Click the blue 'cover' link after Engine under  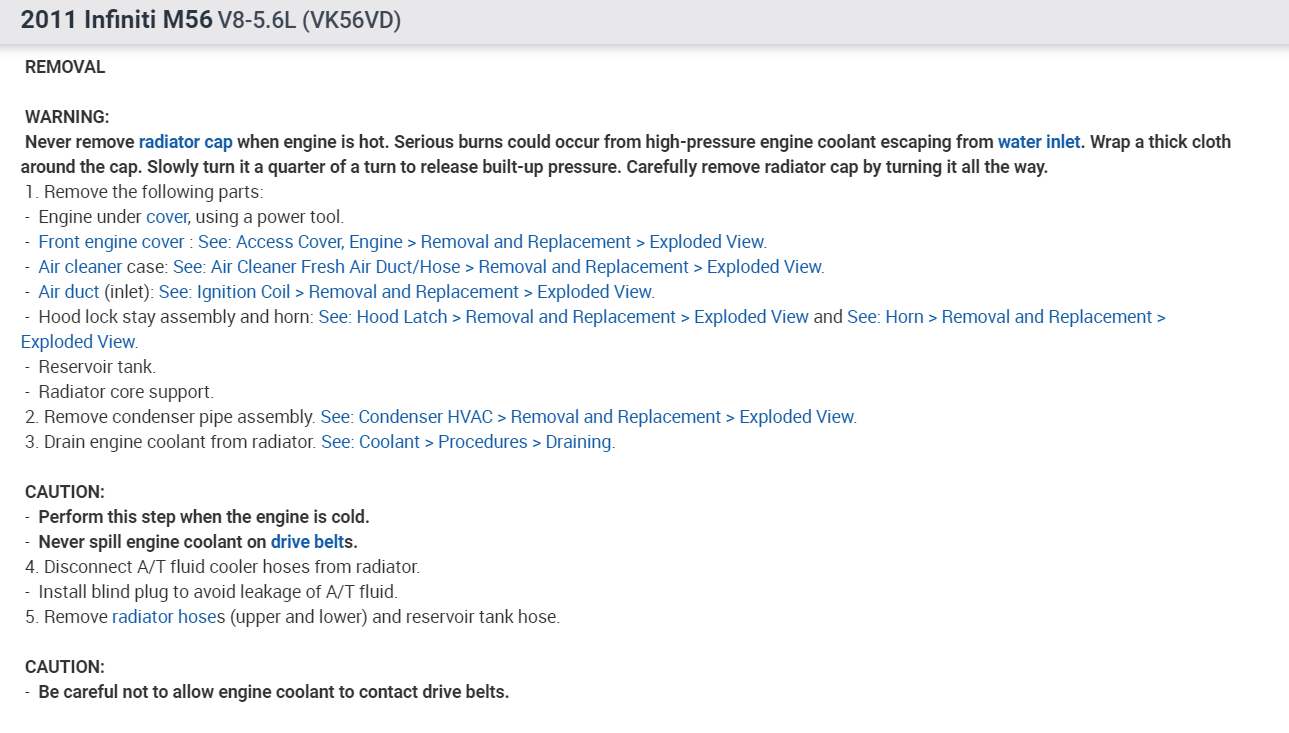click(x=166, y=217)
